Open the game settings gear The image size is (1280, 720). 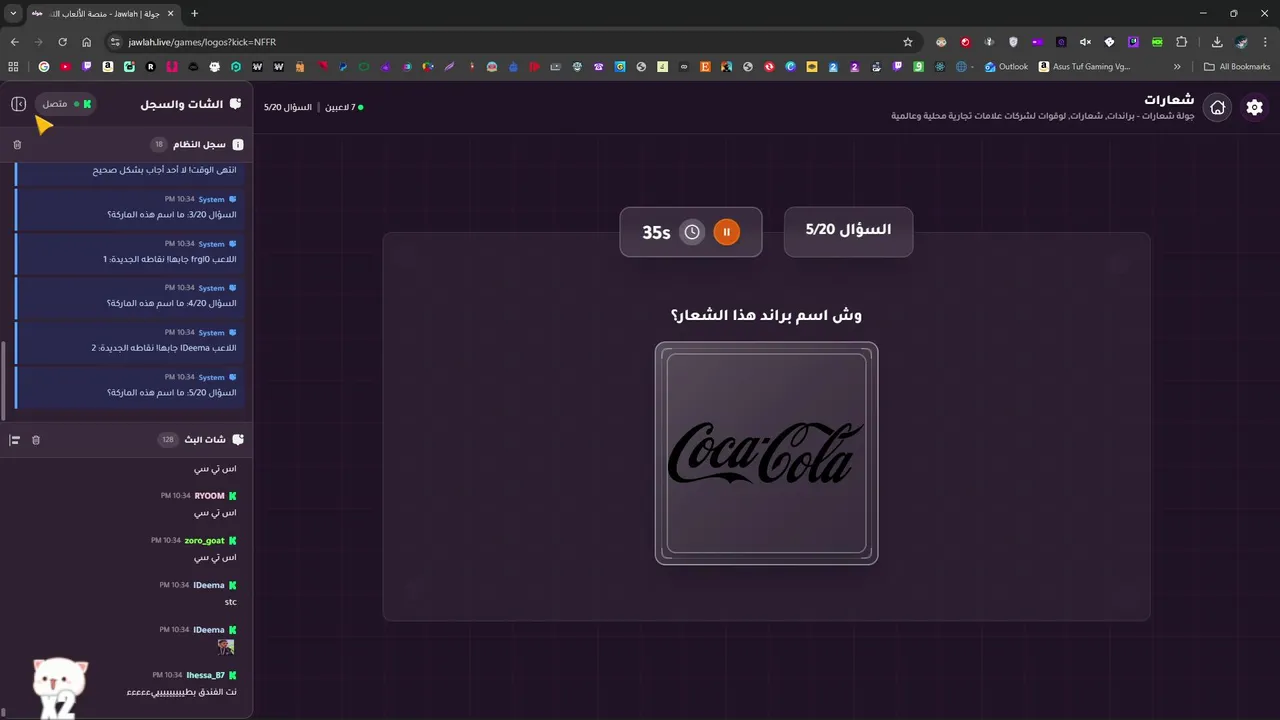[1254, 108]
